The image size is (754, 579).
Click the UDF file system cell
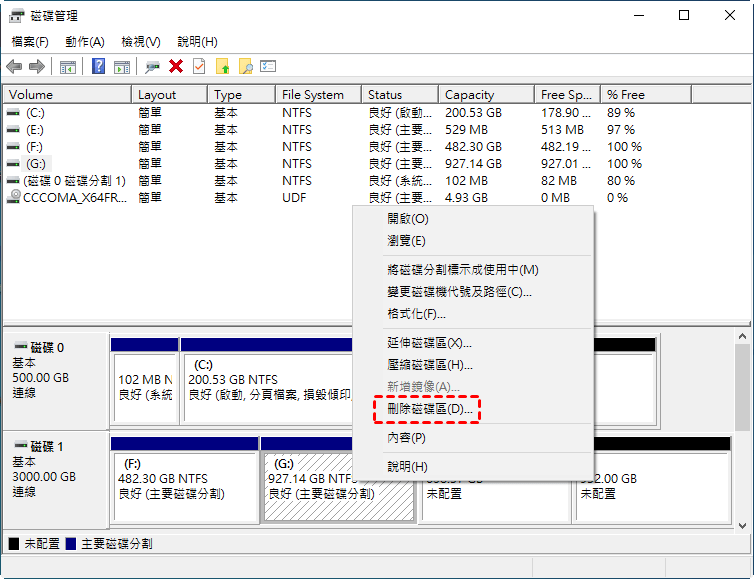pyautogui.click(x=294, y=198)
